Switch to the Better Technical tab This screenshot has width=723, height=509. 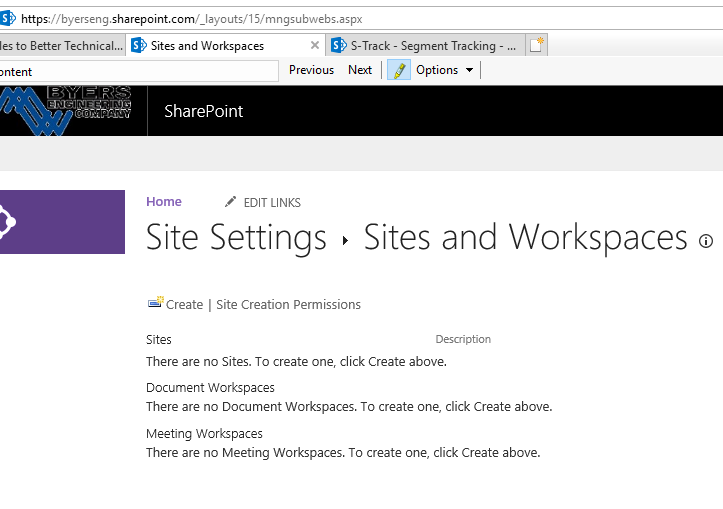60,46
